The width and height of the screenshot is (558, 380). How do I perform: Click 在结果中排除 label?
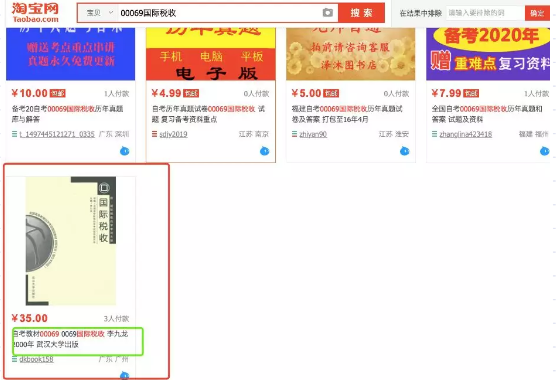click(420, 13)
